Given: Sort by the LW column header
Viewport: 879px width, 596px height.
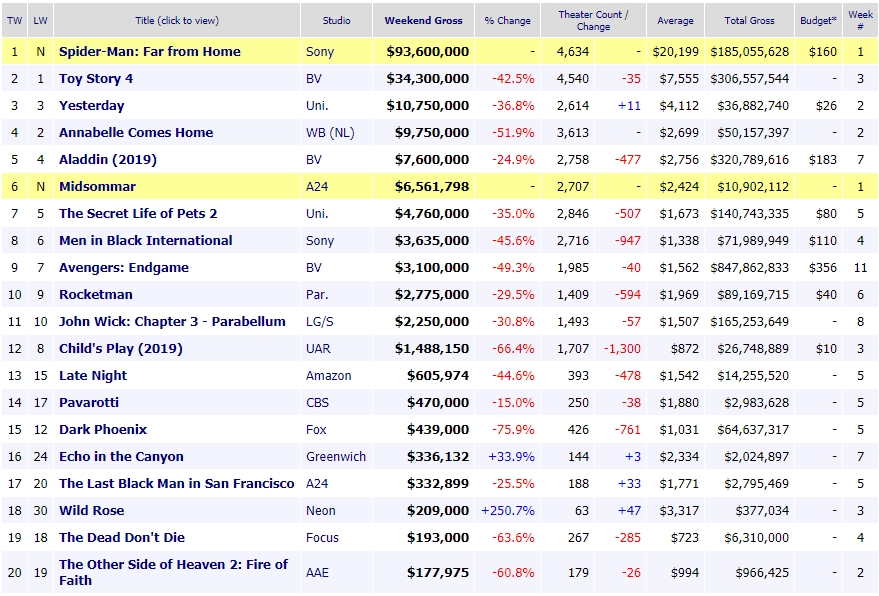Looking at the screenshot, I should [40, 20].
